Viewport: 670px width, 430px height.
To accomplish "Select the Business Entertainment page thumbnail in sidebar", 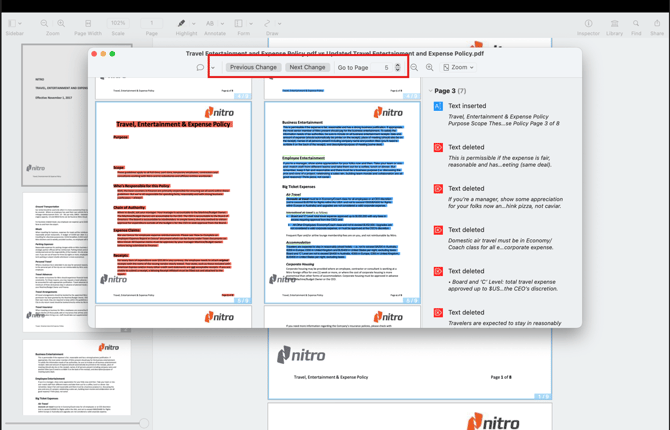I will click(77, 377).
